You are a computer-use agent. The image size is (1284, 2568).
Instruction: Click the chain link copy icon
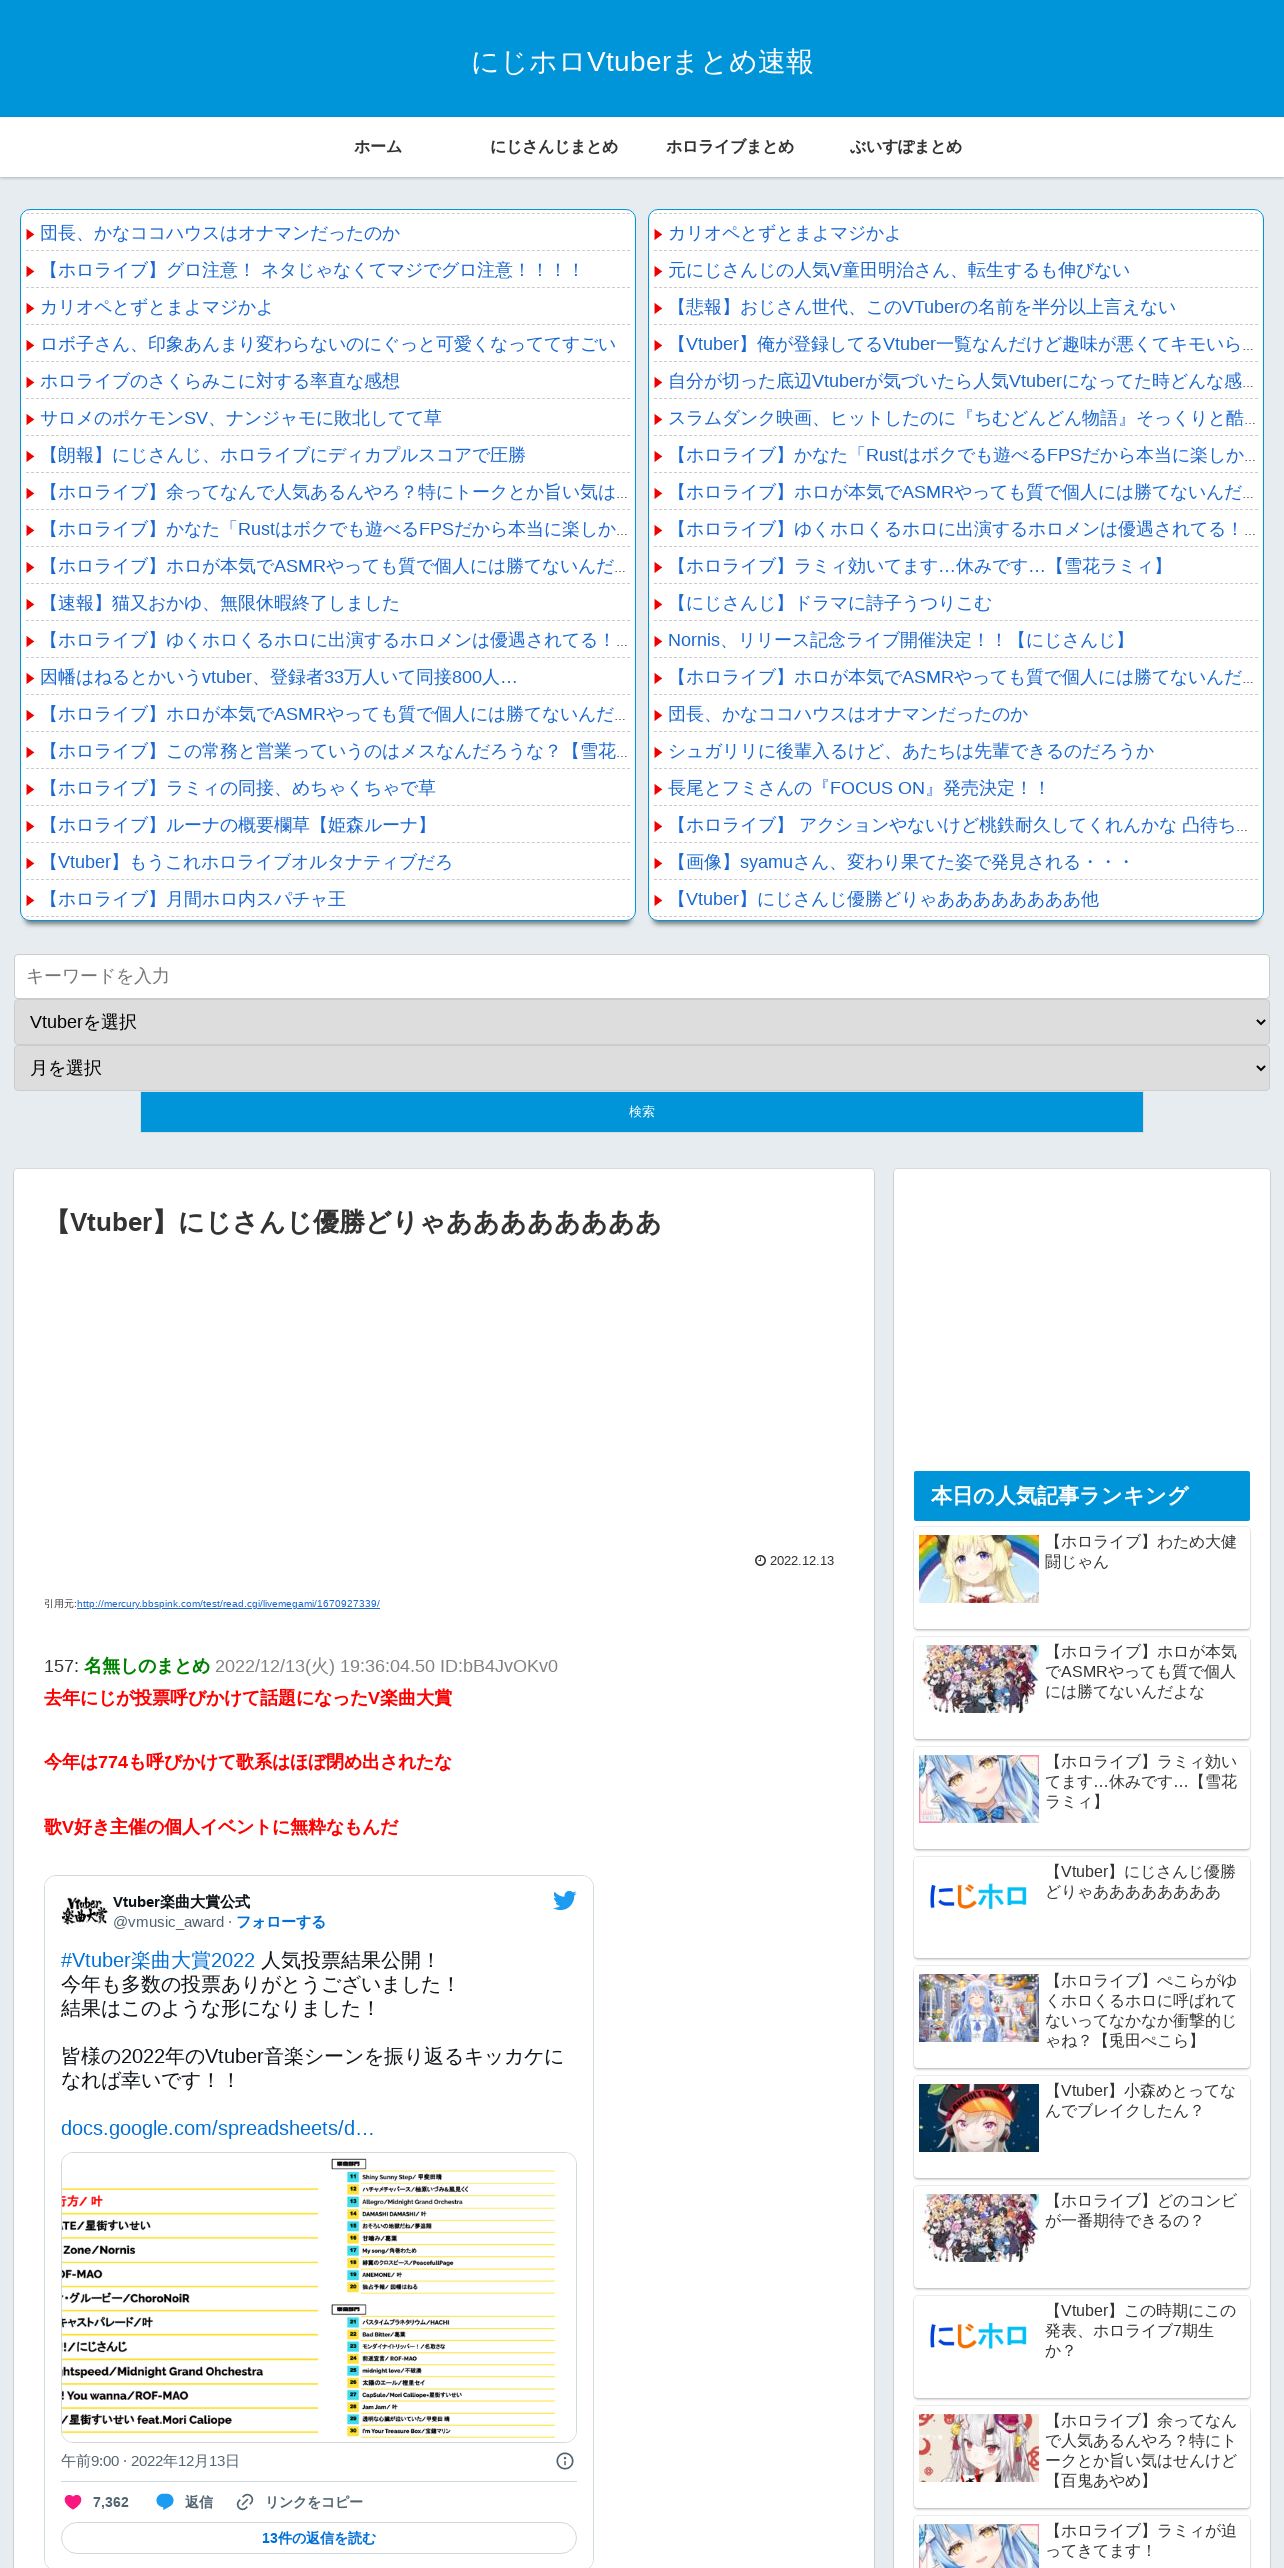point(245,2502)
